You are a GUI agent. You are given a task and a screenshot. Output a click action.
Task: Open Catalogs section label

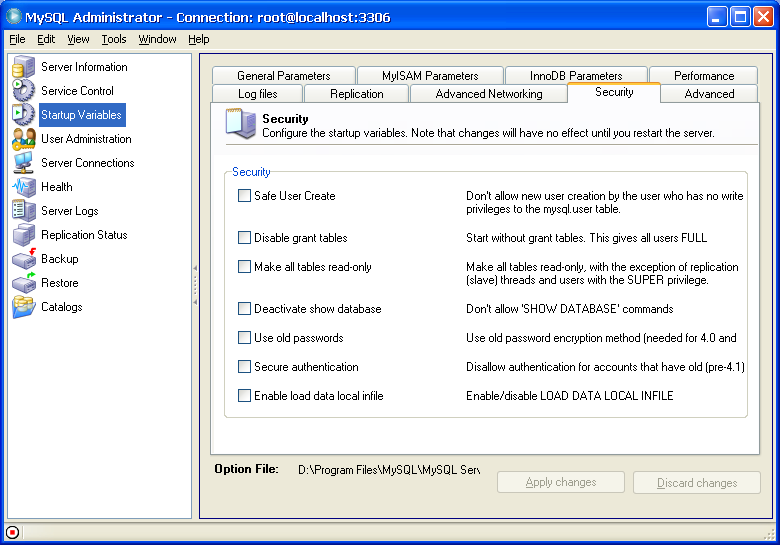click(62, 307)
